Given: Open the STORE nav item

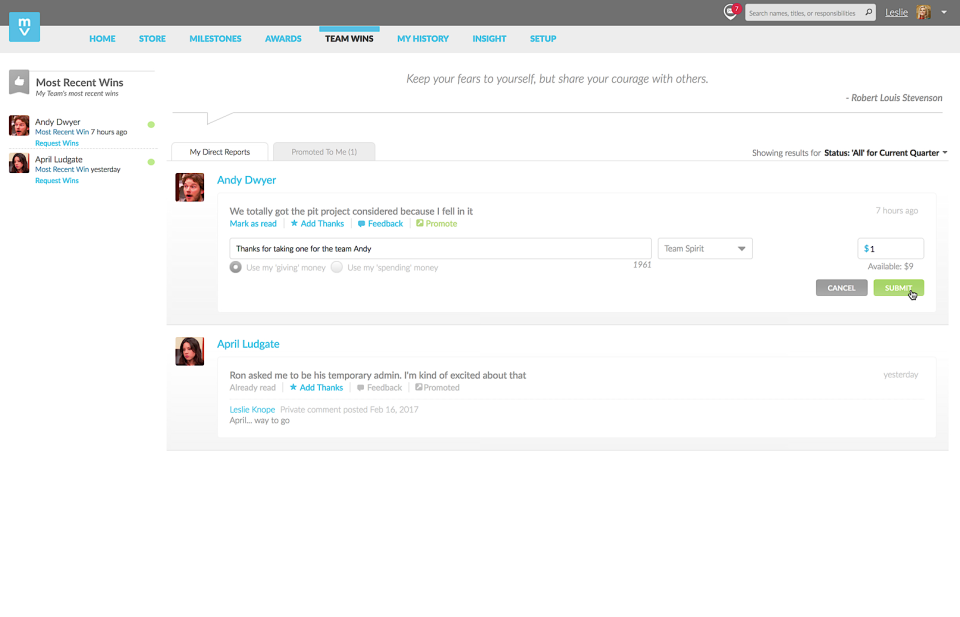Looking at the screenshot, I should (152, 39).
